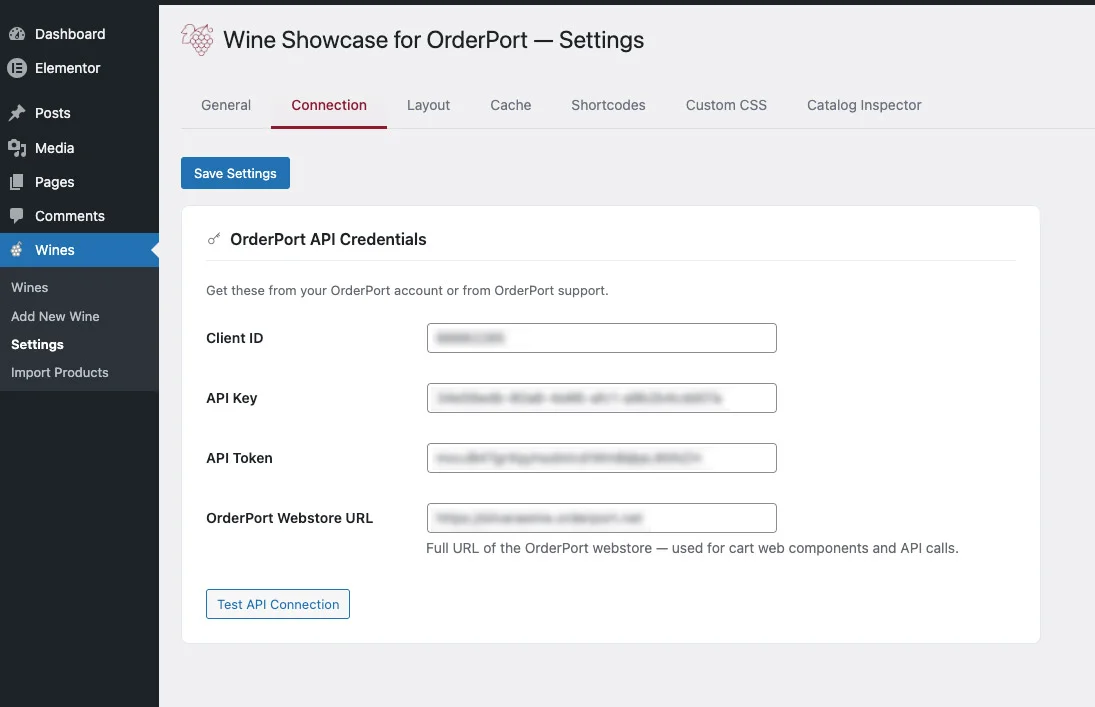Click the Media library icon

click(x=17, y=147)
